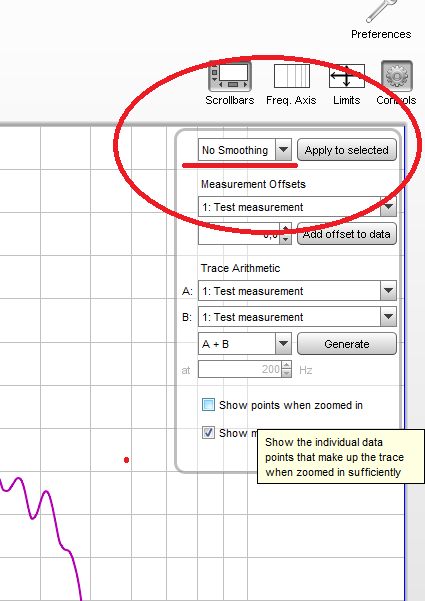Increase the offset value spinner
This screenshot has height=601, width=425.
(x=286, y=228)
